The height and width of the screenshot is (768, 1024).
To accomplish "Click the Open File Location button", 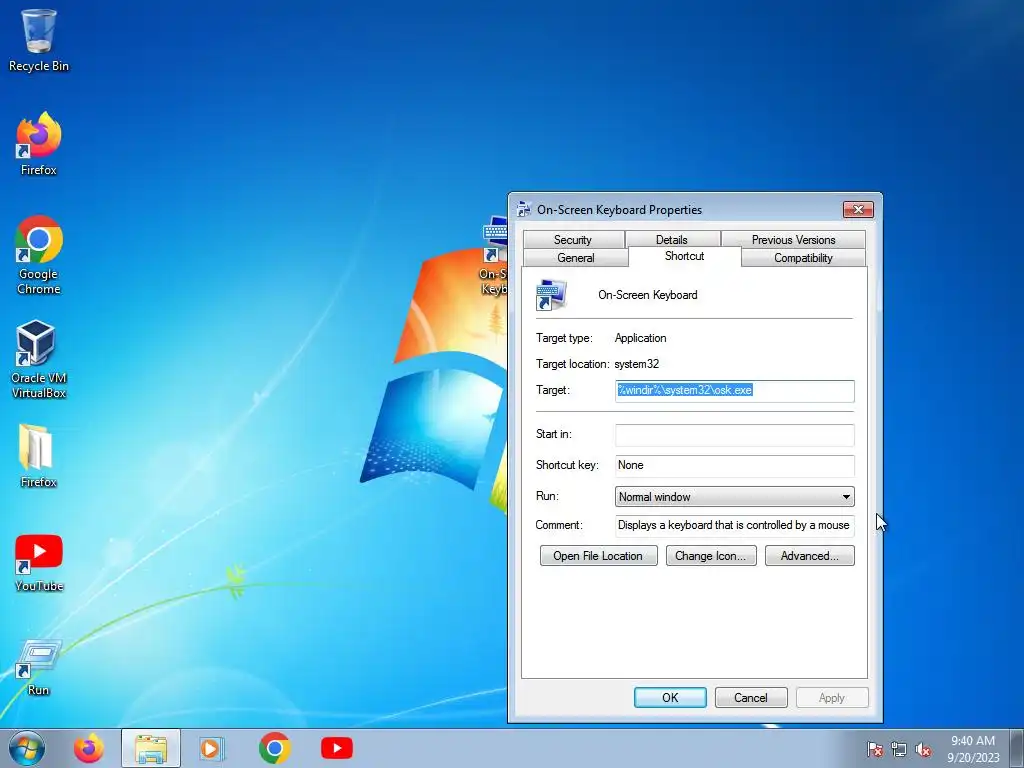I will click(x=598, y=556).
